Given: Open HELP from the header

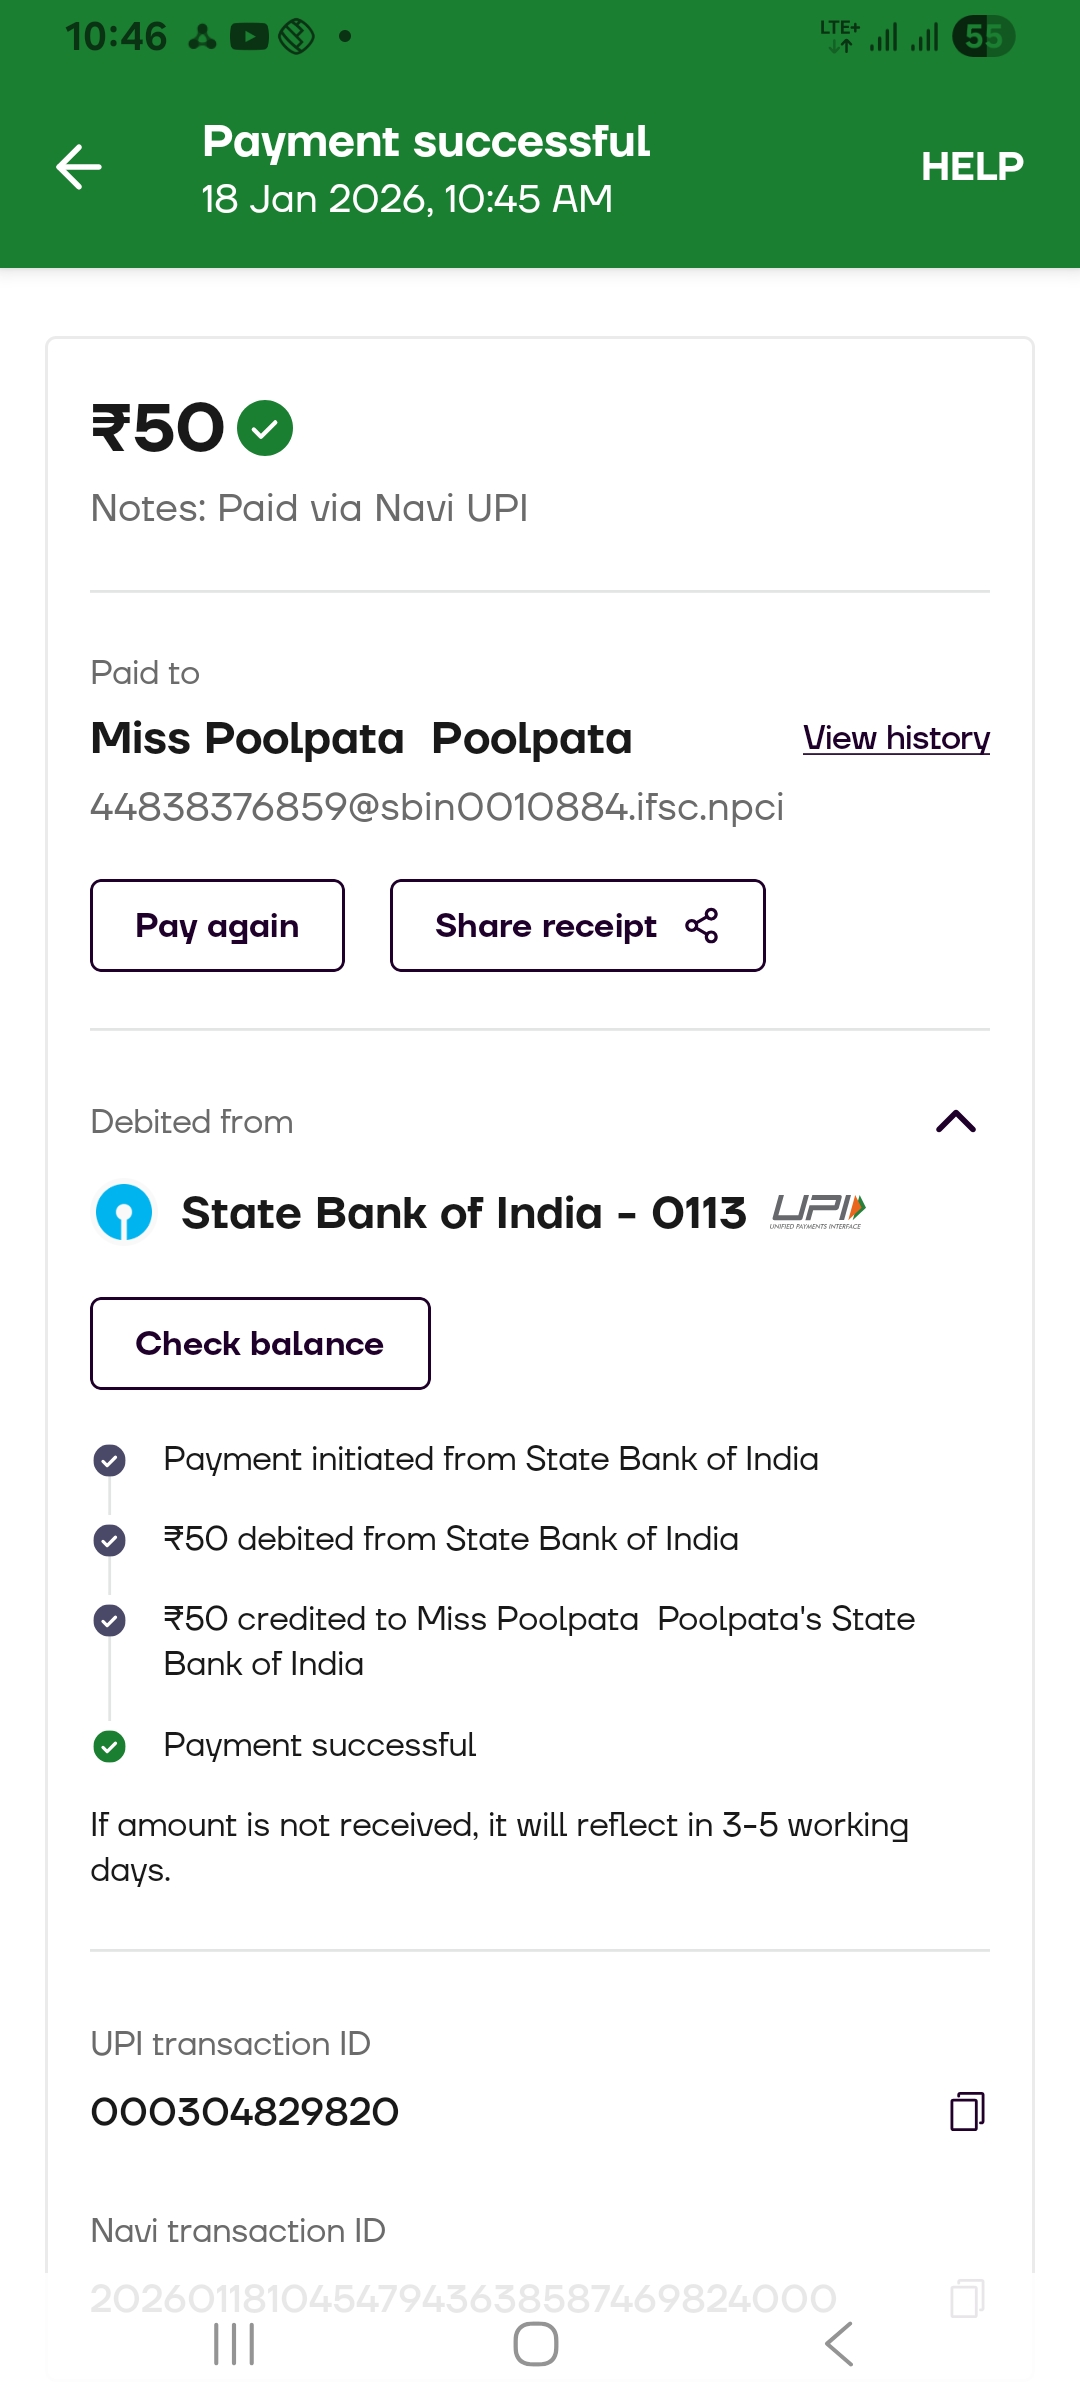Looking at the screenshot, I should click(x=971, y=167).
